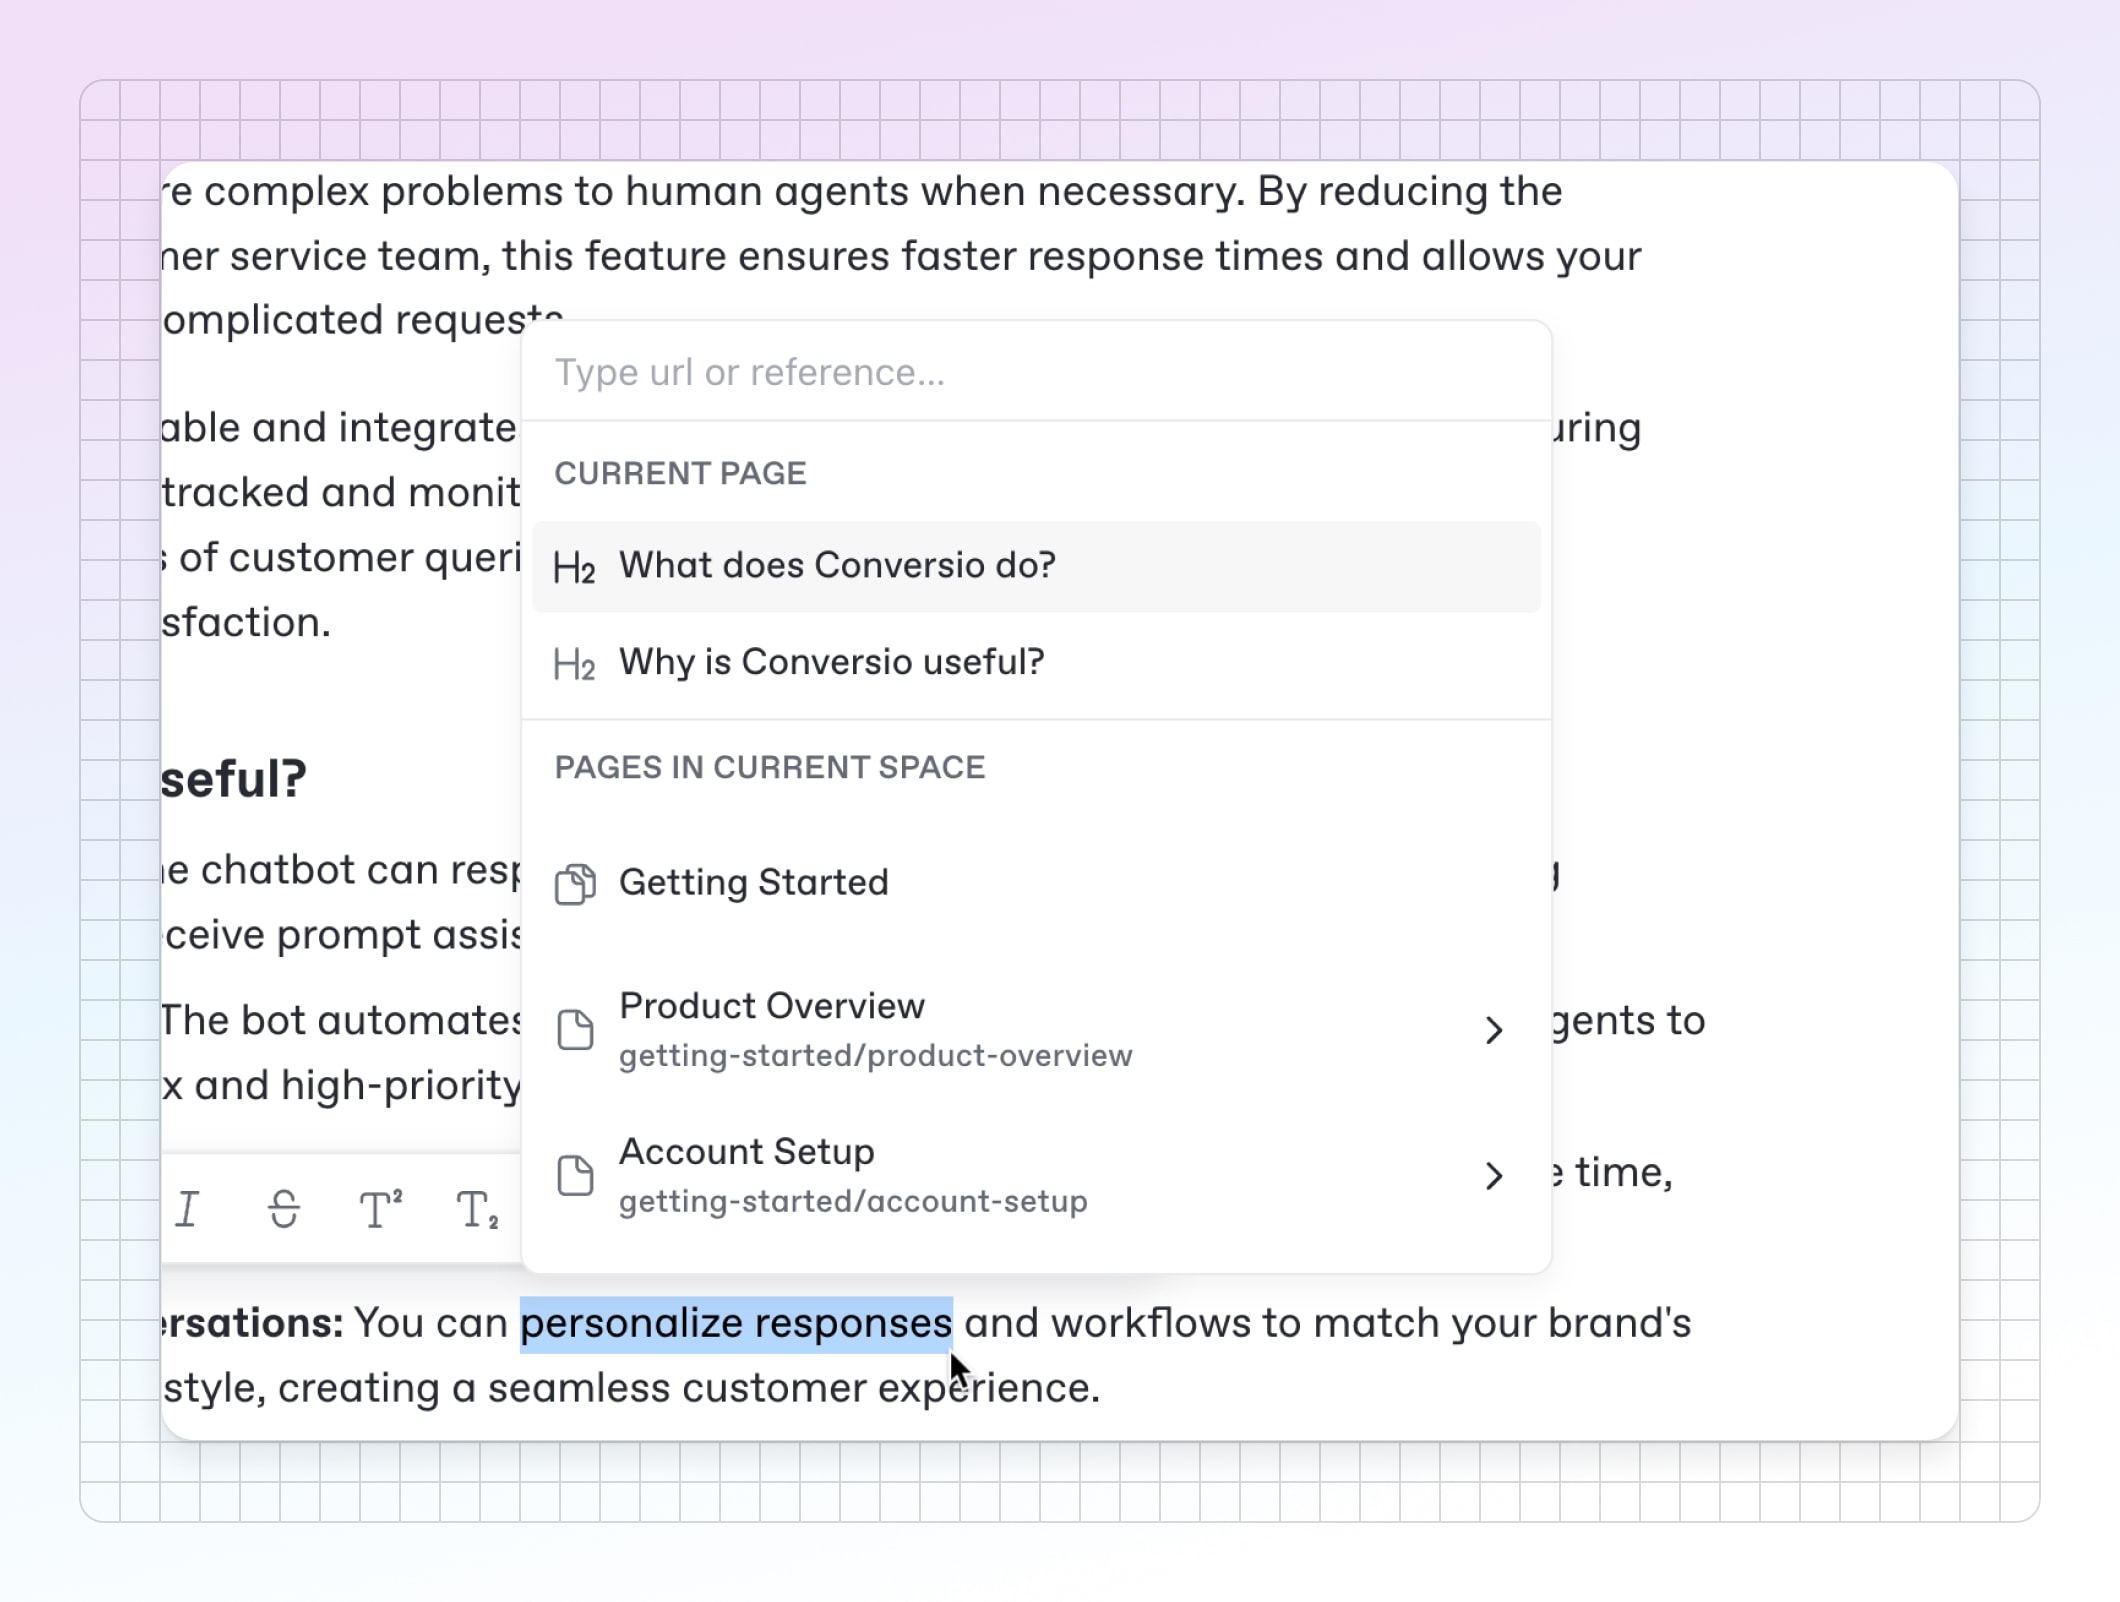2120x1602 pixels.
Task: Choose the Product Overview page
Action: point(1036,1030)
